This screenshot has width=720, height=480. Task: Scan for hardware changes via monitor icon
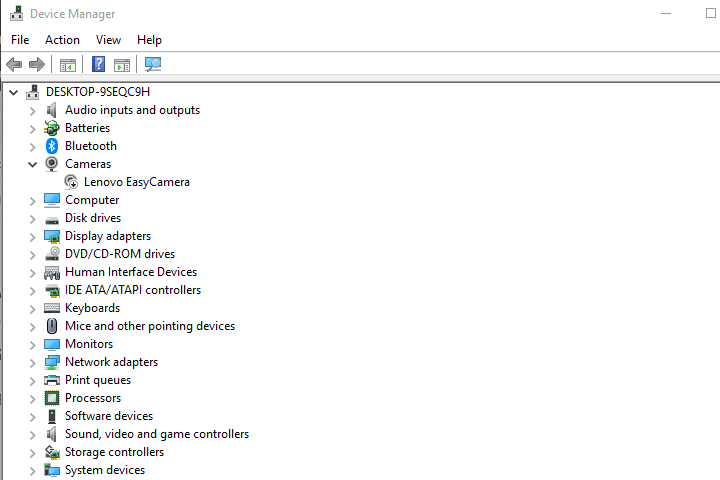153,64
